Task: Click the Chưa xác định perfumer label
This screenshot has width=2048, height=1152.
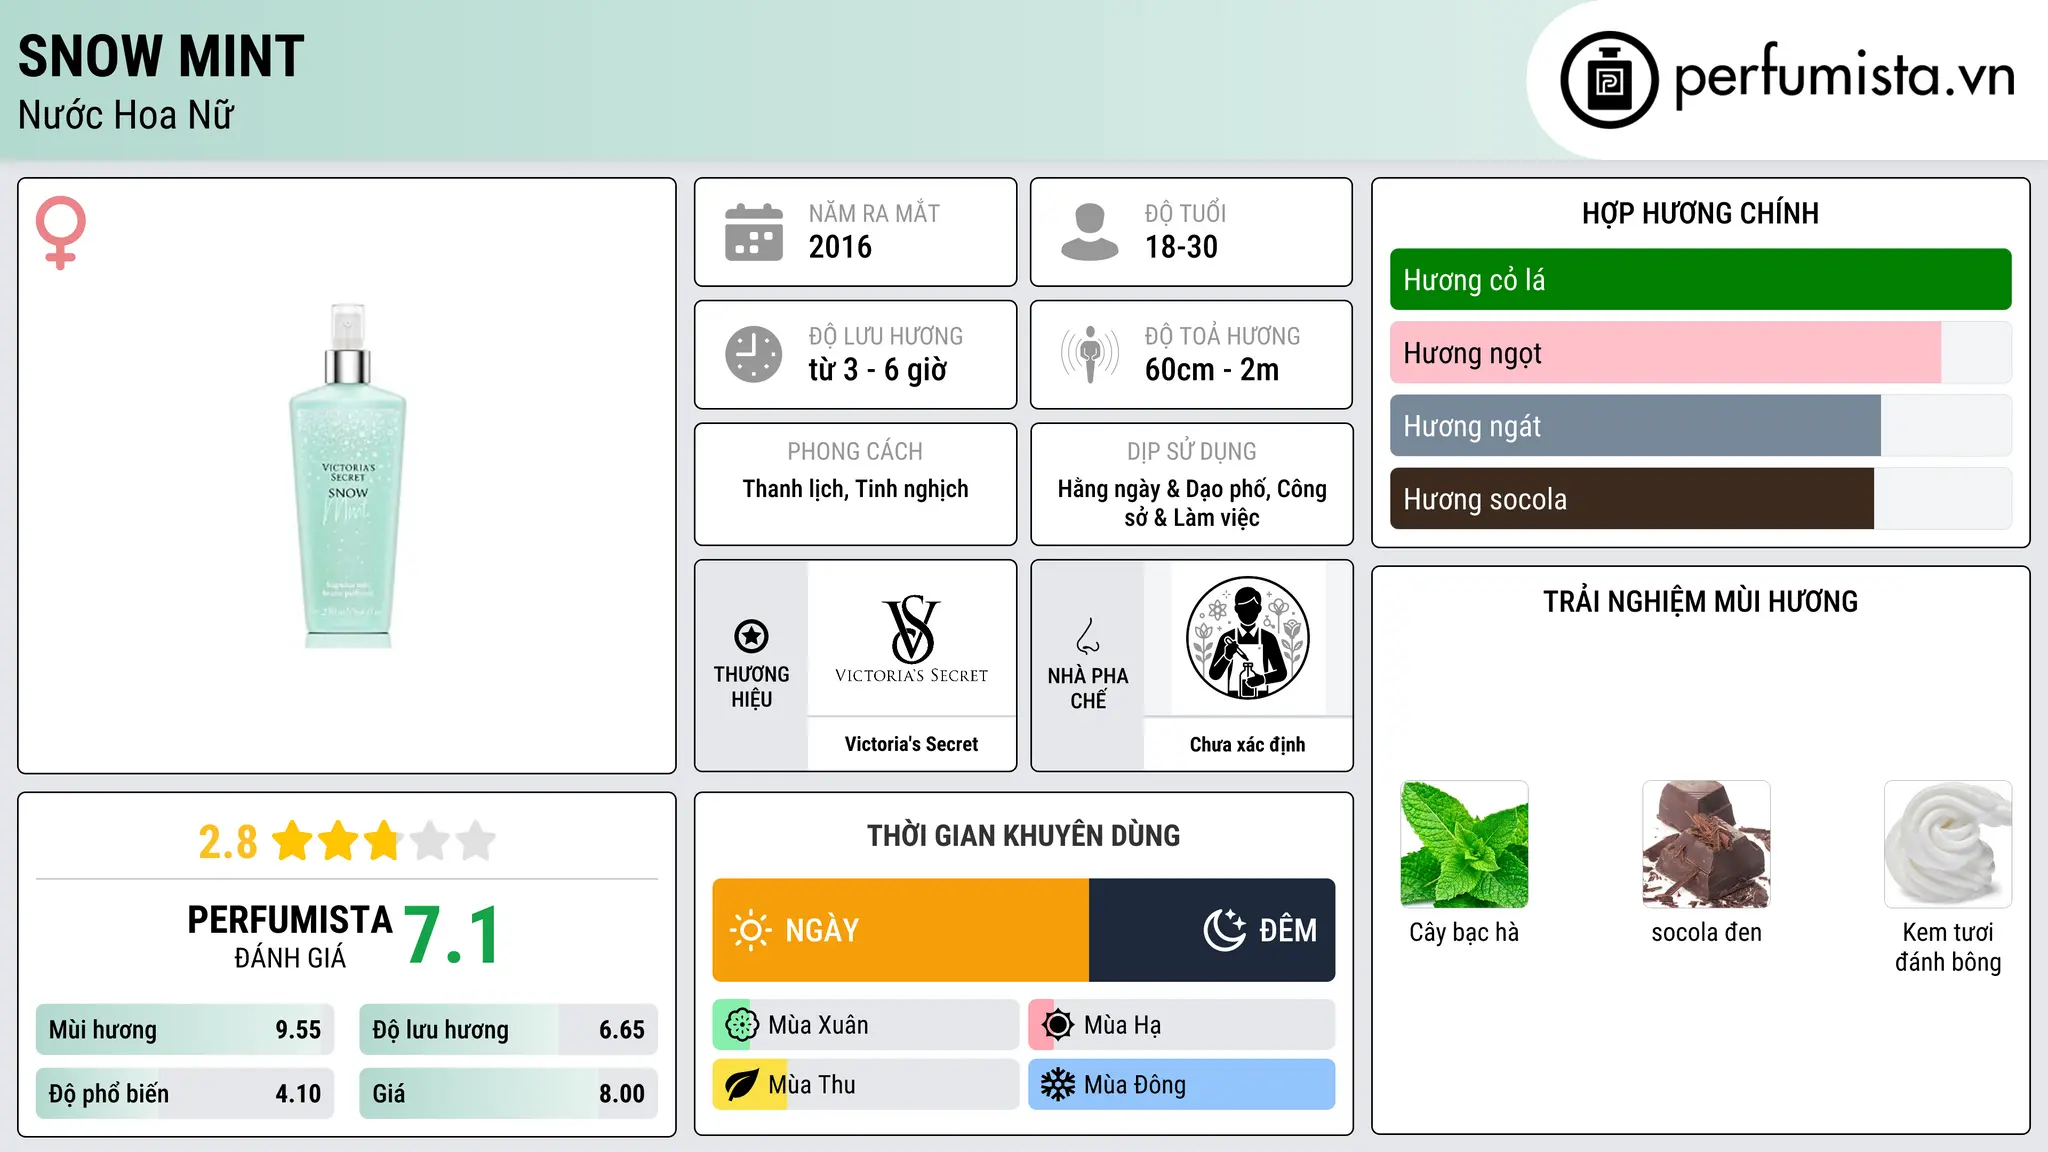Action: coord(1247,744)
